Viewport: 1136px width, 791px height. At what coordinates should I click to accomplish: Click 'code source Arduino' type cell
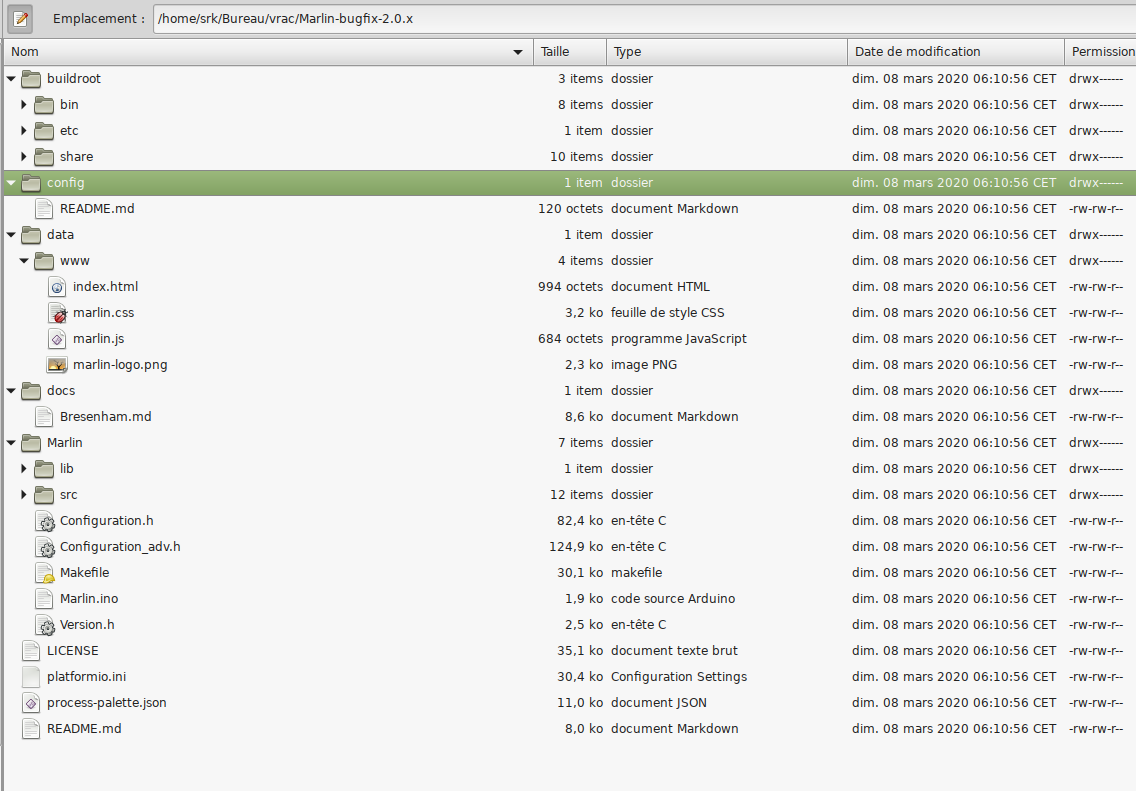(673, 599)
